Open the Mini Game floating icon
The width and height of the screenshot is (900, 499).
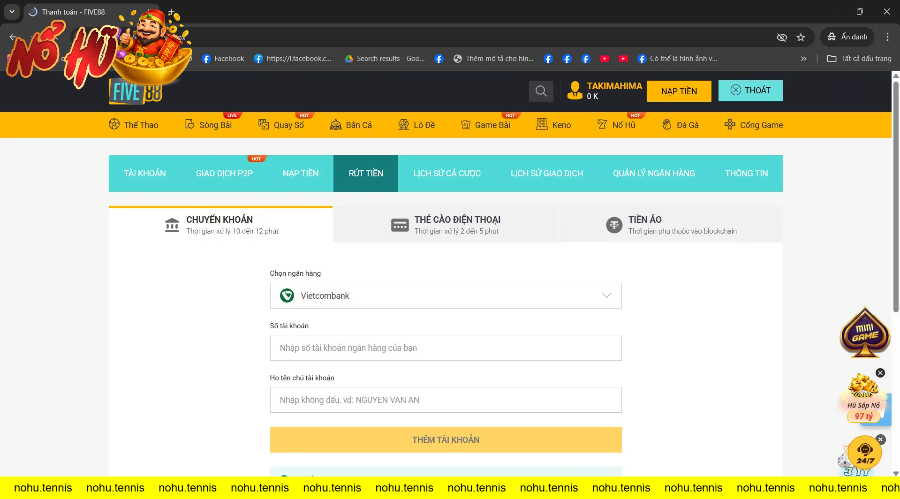864,334
